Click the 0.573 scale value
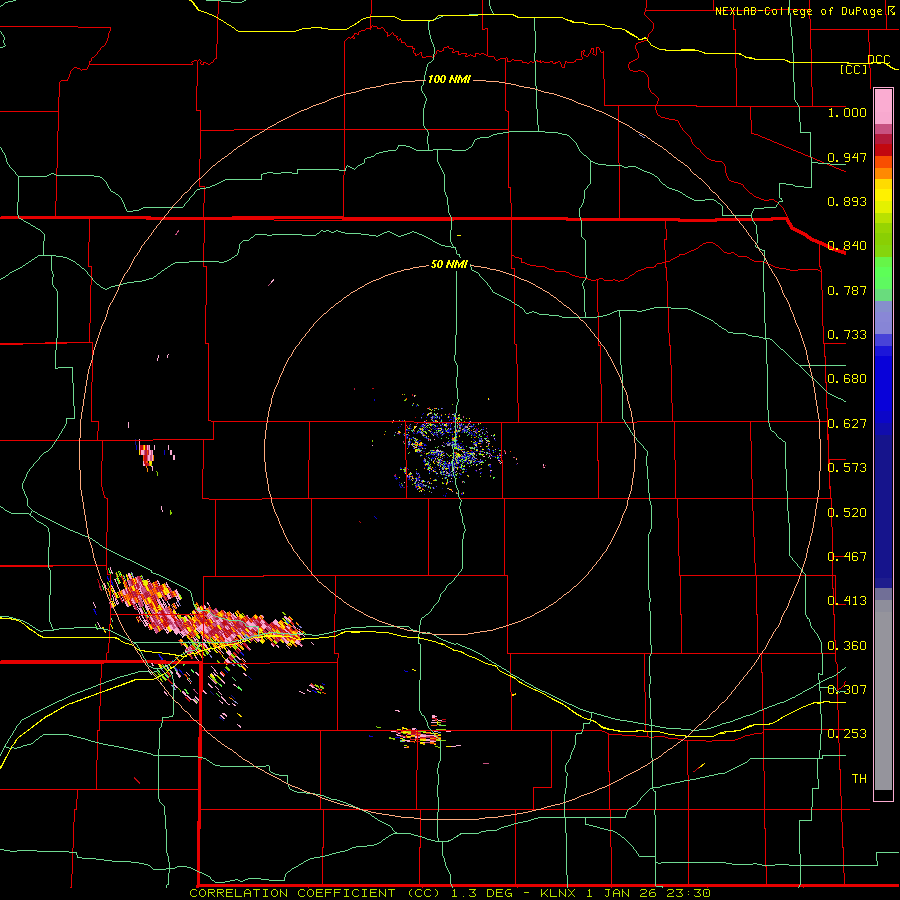This screenshot has height=900, width=900. click(847, 468)
